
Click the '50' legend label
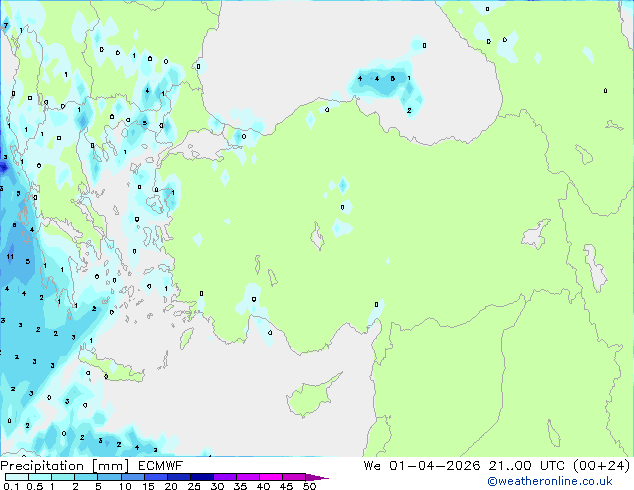pos(309,486)
